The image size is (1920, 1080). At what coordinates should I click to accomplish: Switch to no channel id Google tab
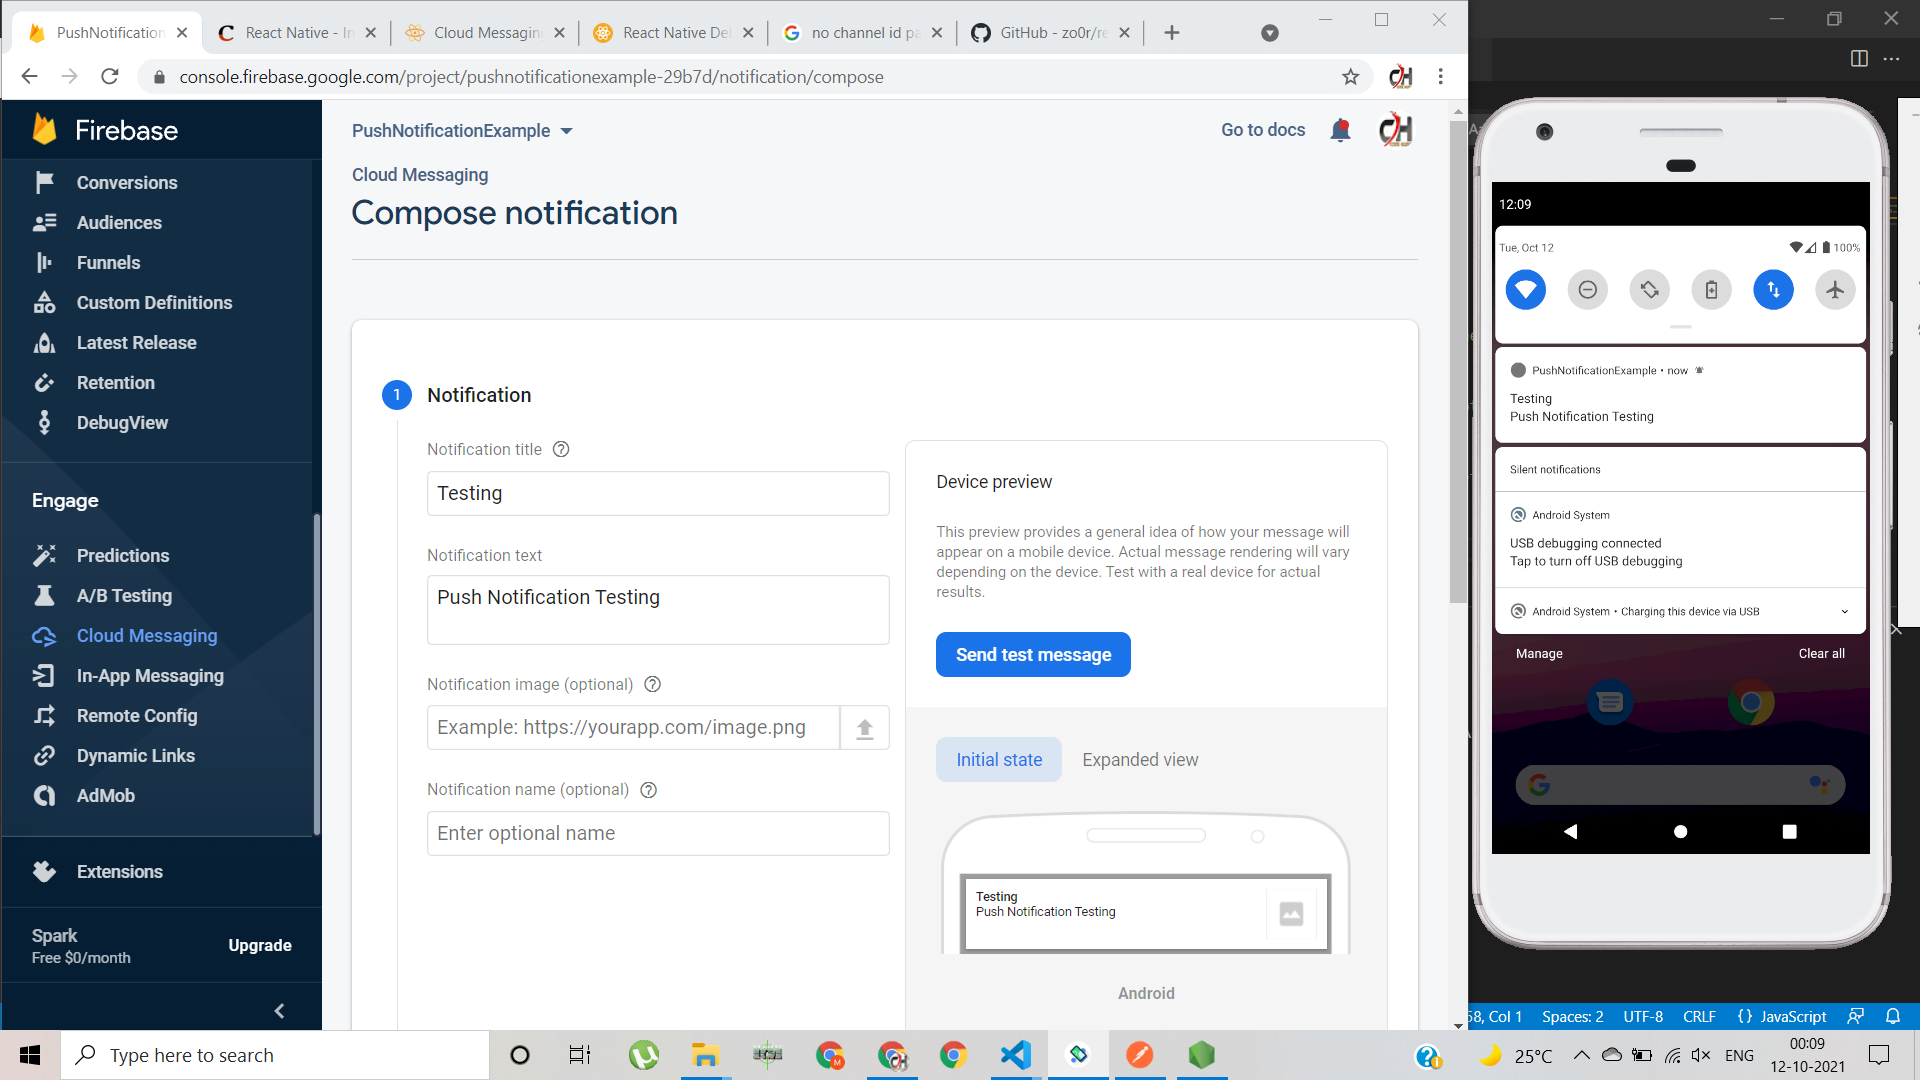[864, 33]
